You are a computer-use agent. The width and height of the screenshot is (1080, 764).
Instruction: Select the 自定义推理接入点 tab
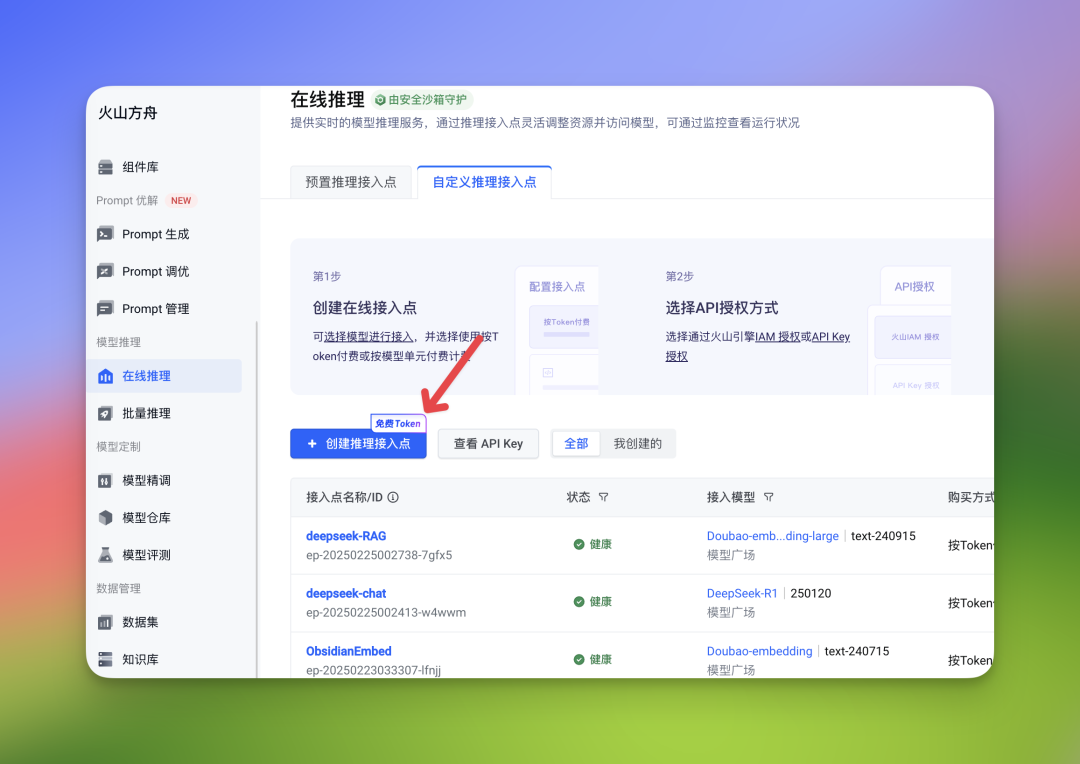click(484, 182)
